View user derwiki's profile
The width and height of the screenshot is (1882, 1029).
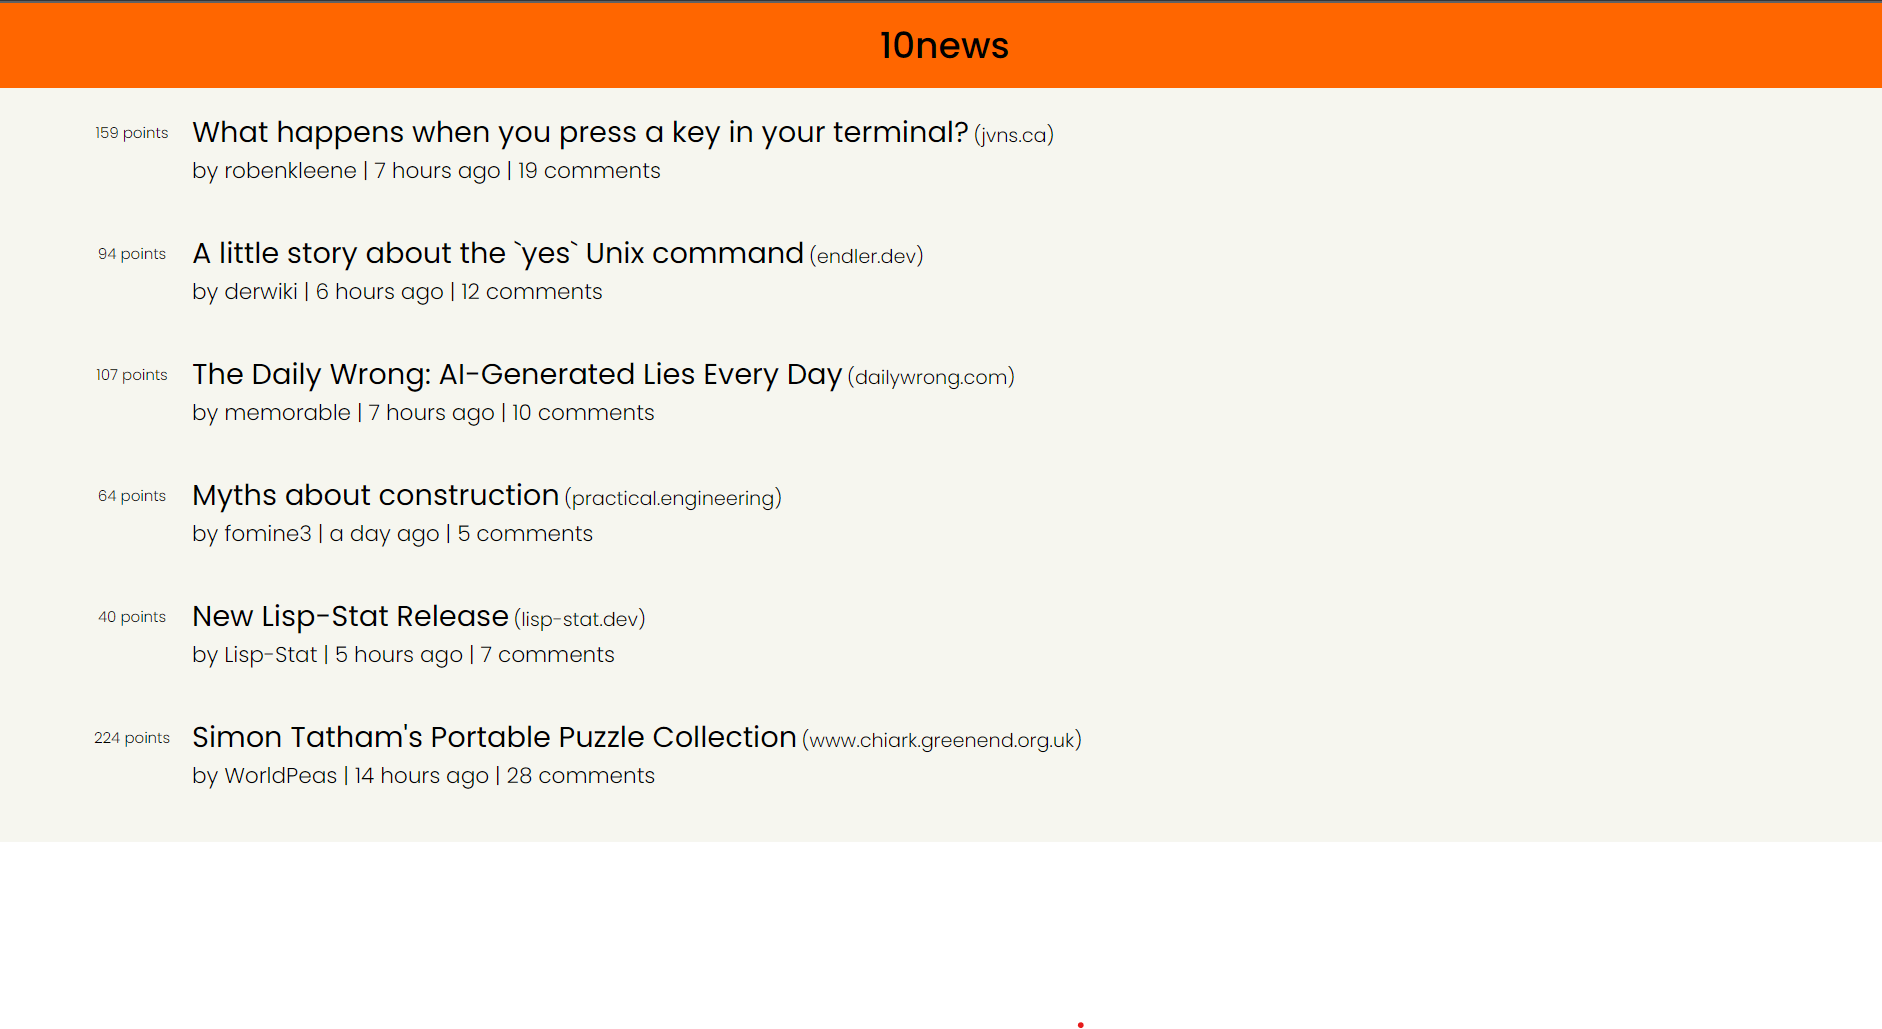click(x=261, y=292)
